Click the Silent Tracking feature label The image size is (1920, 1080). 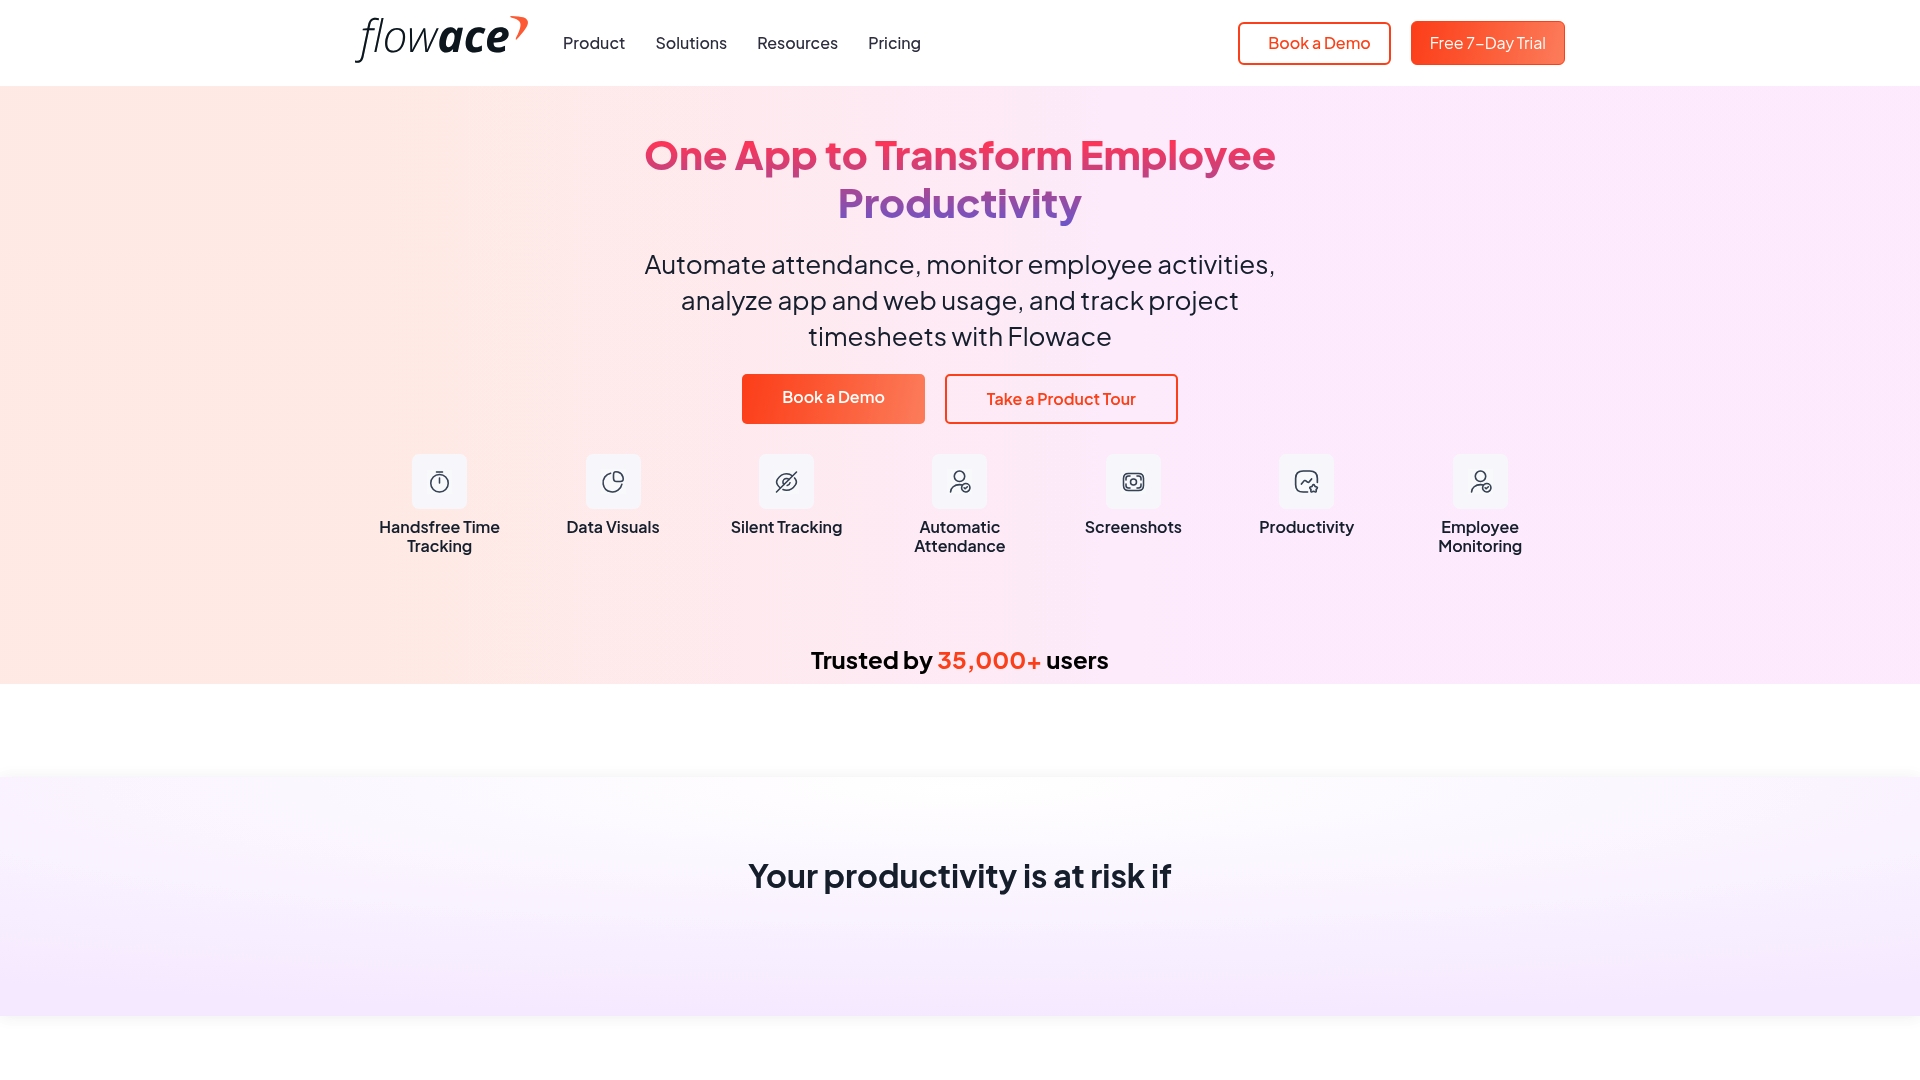(786, 527)
